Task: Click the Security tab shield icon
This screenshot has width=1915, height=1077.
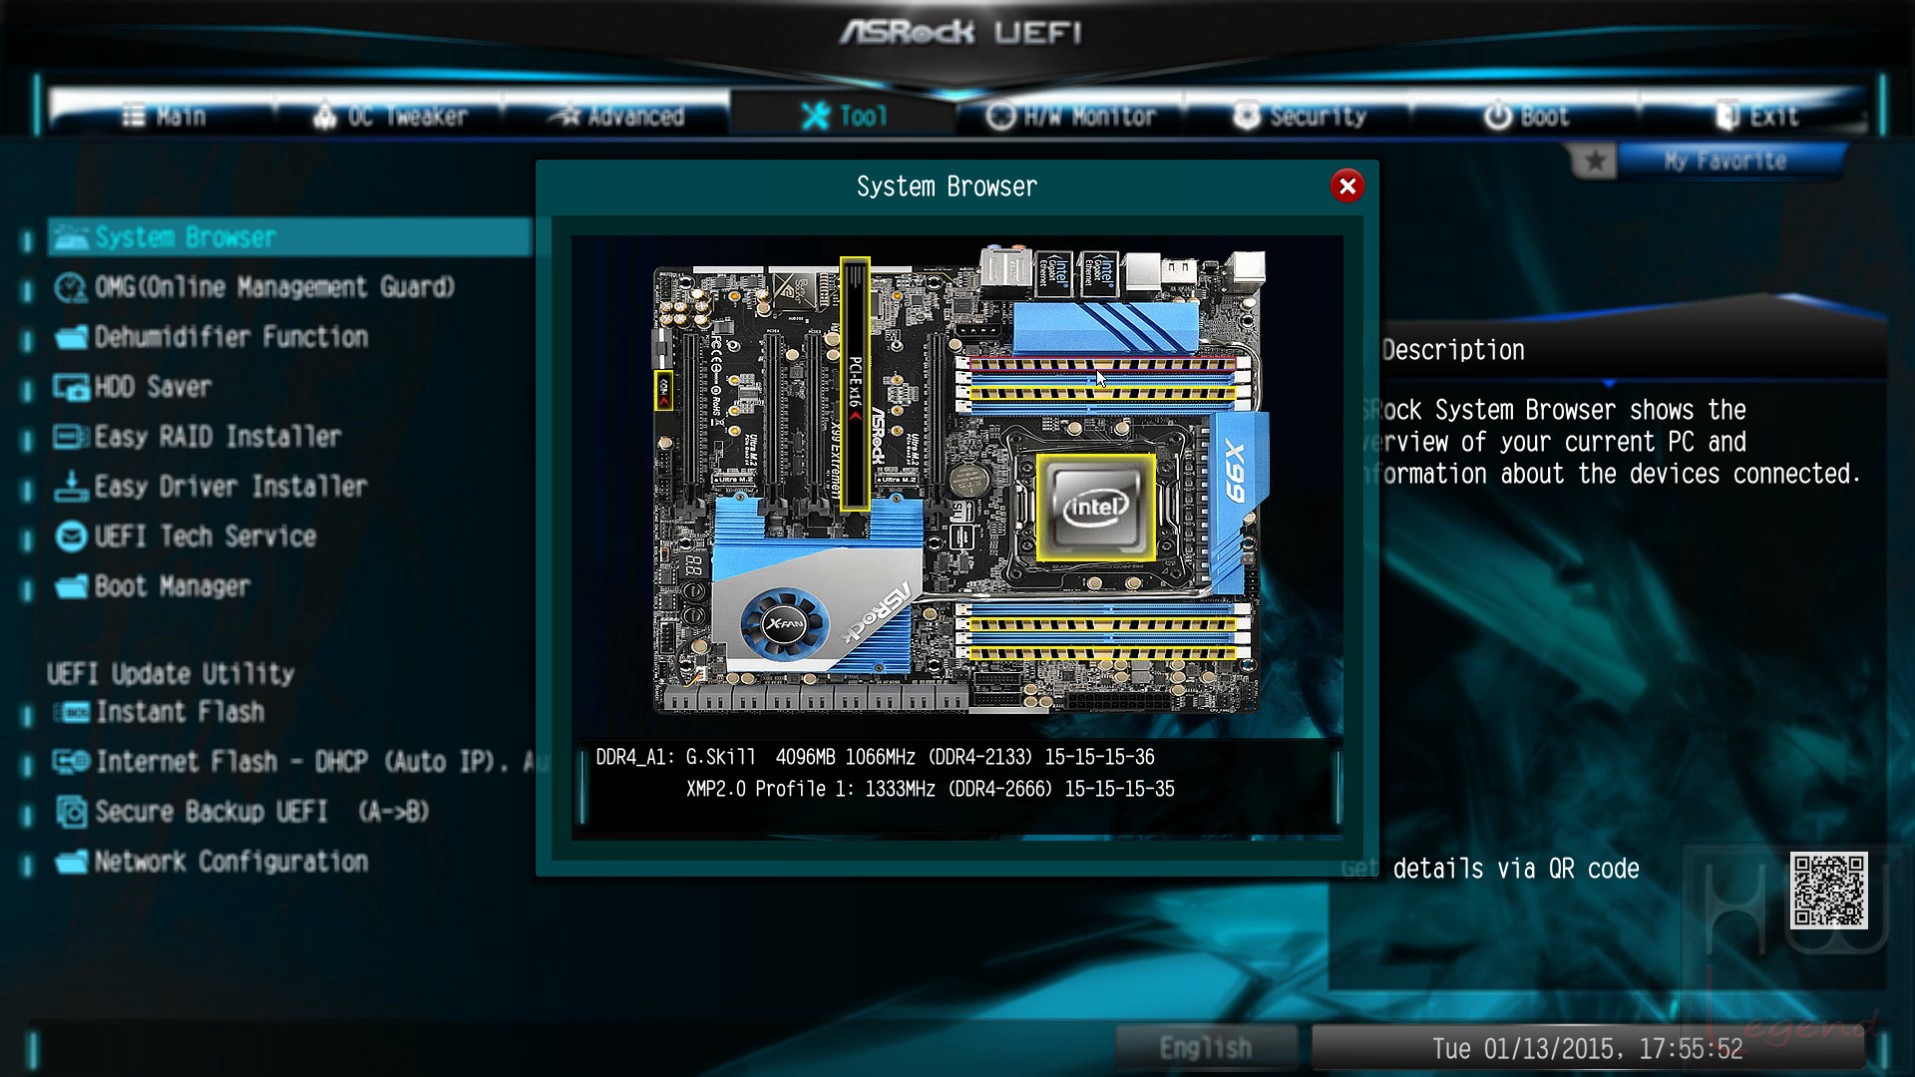Action: pos(1246,116)
